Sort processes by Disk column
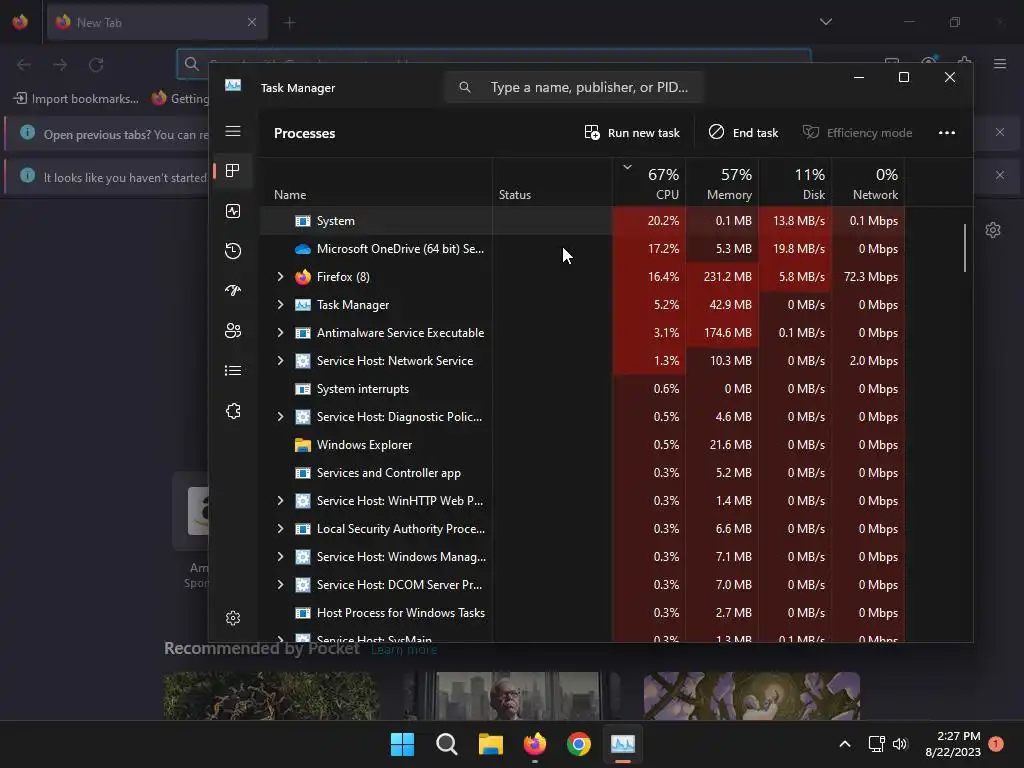Image resolution: width=1024 pixels, height=768 pixels. (x=795, y=184)
